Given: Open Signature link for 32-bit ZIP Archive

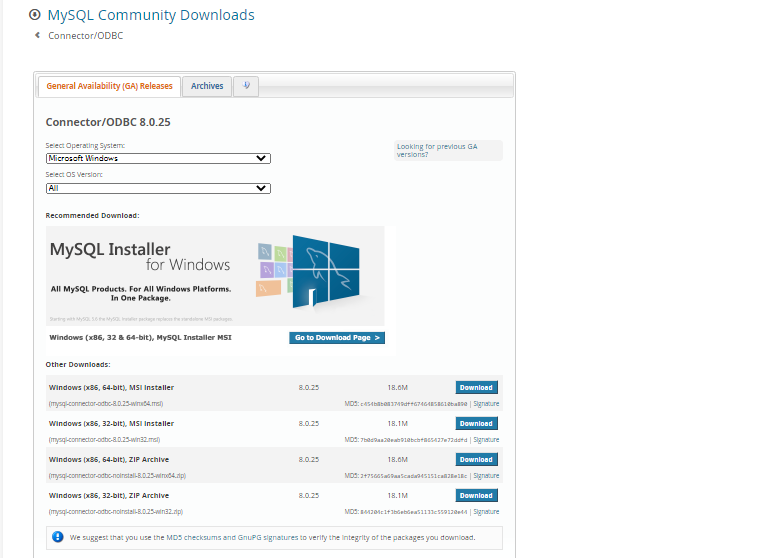Looking at the screenshot, I should tap(486, 511).
